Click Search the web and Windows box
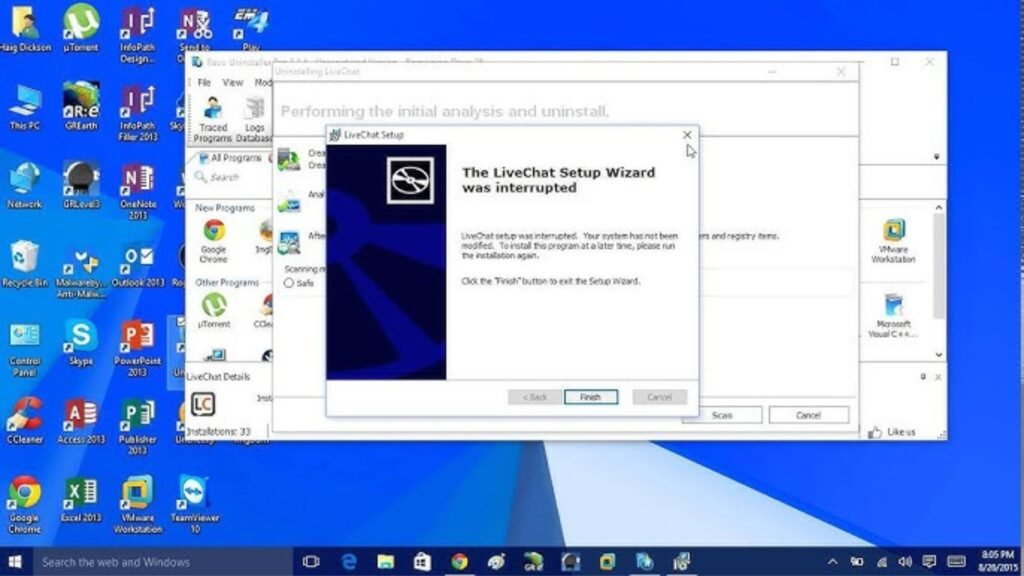The width and height of the screenshot is (1024, 576). tap(163, 562)
